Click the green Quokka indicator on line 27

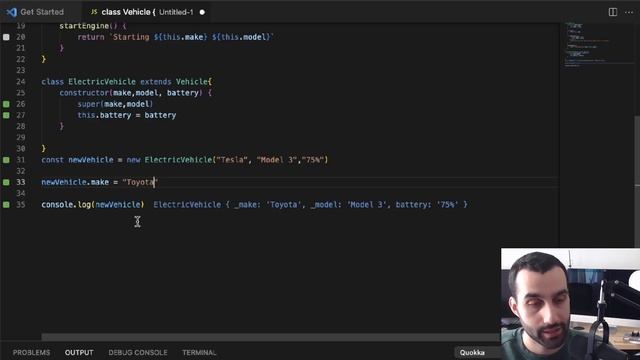(x=6, y=115)
